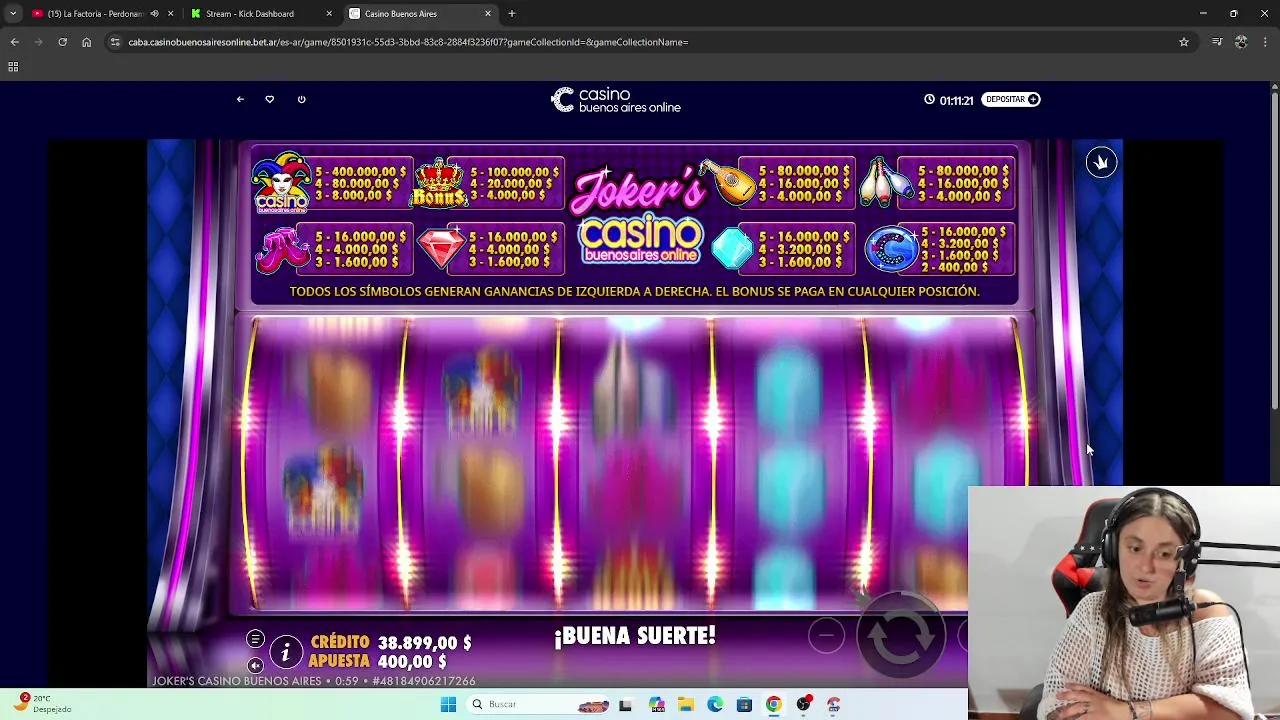Open Chrome three-dot menu
The width and height of the screenshot is (1280, 720).
coord(1265,42)
